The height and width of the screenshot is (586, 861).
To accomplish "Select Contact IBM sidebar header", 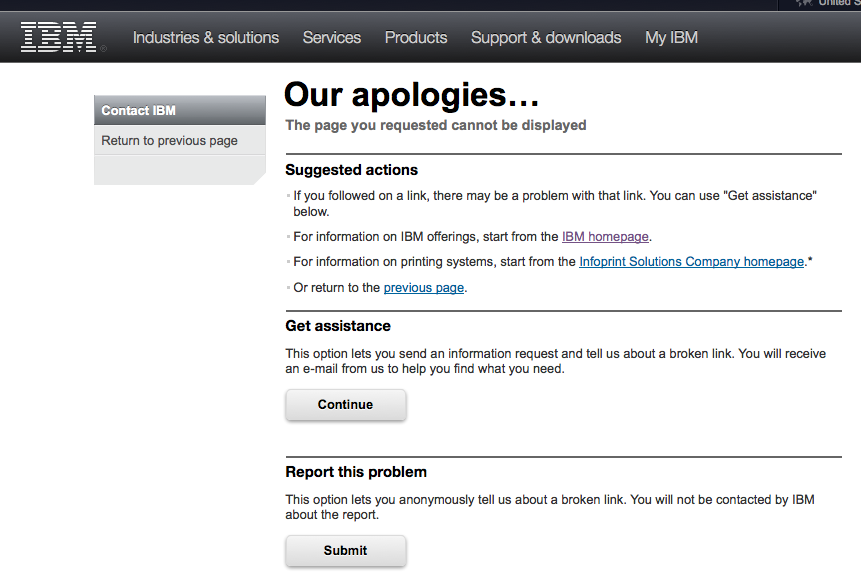I will click(180, 110).
